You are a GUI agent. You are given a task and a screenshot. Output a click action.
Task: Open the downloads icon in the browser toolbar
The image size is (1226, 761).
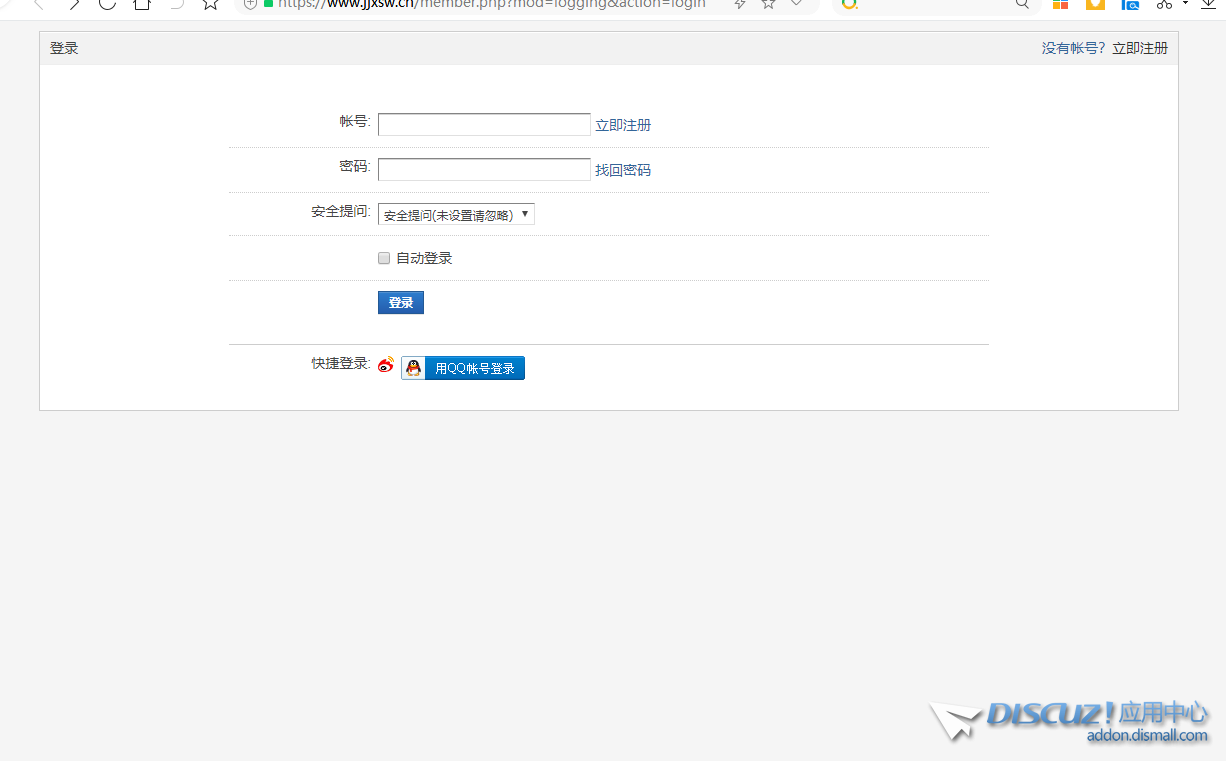click(1209, 4)
